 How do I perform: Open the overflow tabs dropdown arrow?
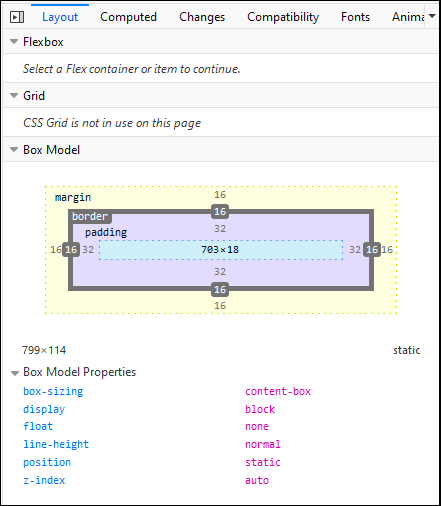432,16
